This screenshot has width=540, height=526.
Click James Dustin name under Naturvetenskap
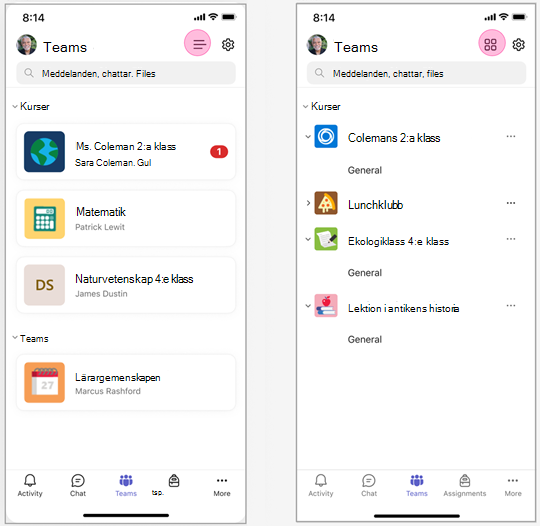coord(101,294)
